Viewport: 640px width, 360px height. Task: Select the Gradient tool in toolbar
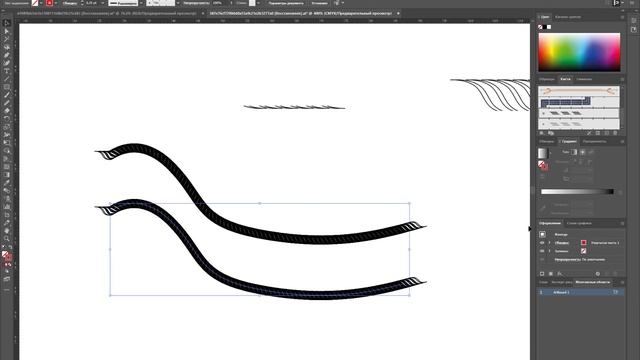pos(7,175)
